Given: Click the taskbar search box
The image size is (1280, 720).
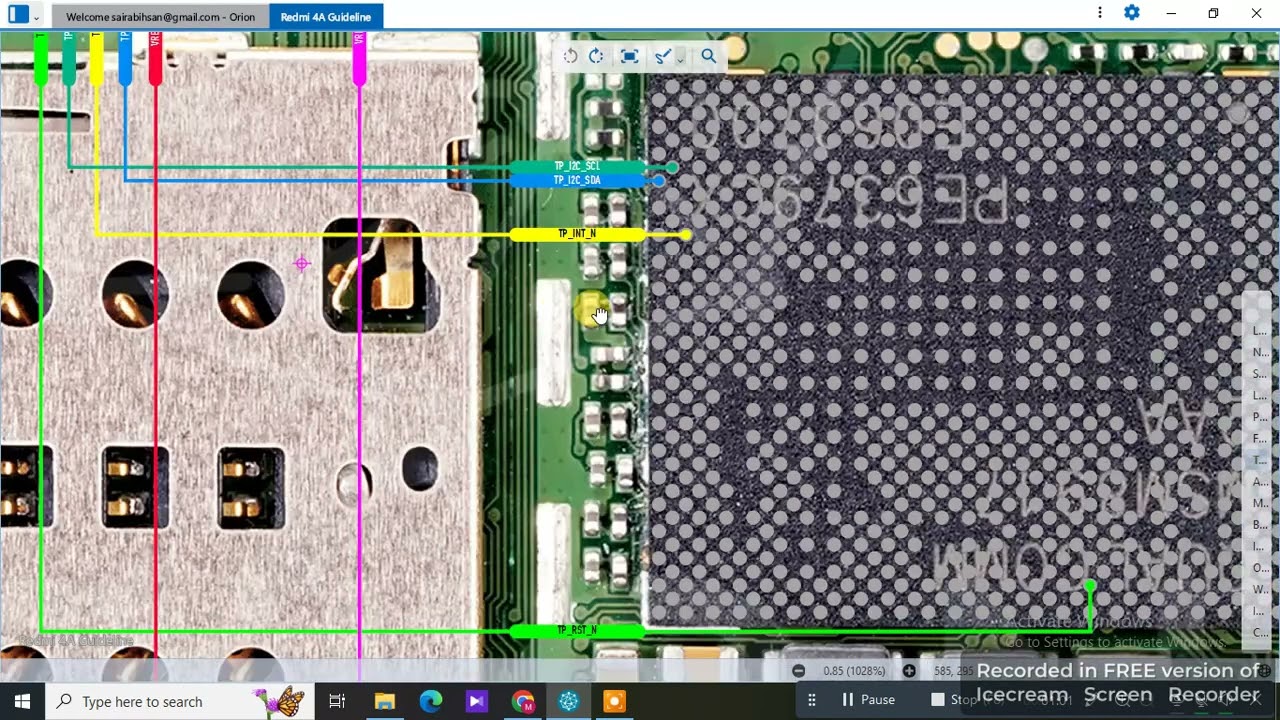Looking at the screenshot, I should [180, 701].
